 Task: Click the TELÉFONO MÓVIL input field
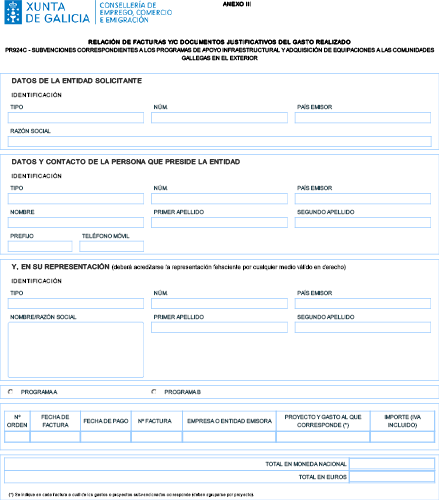tap(112, 246)
